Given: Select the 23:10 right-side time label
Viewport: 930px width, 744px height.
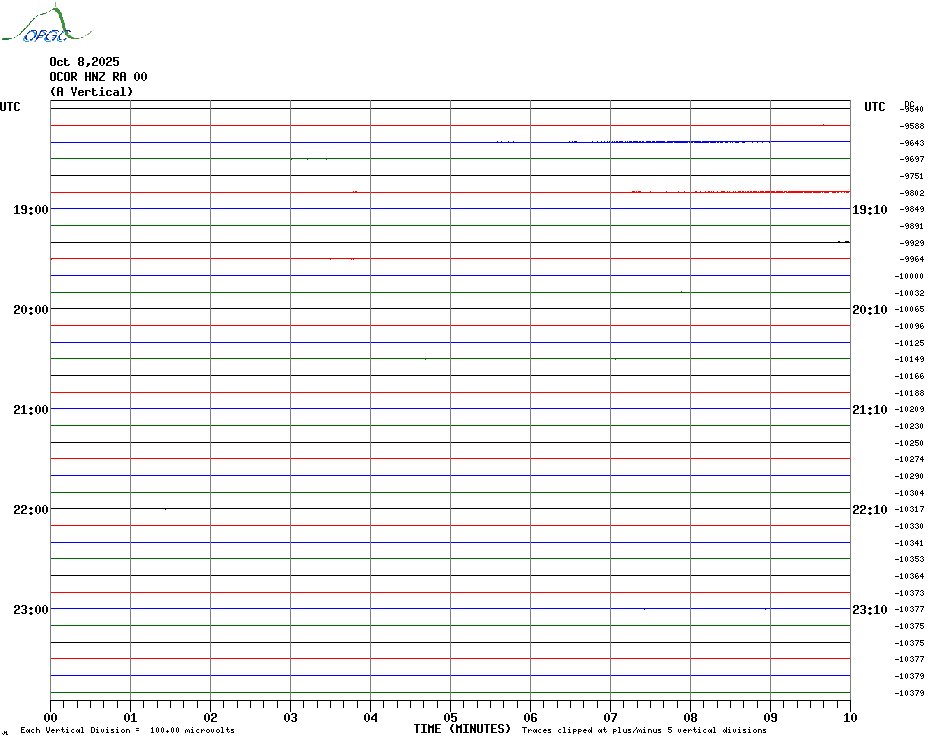Looking at the screenshot, I should 869,609.
